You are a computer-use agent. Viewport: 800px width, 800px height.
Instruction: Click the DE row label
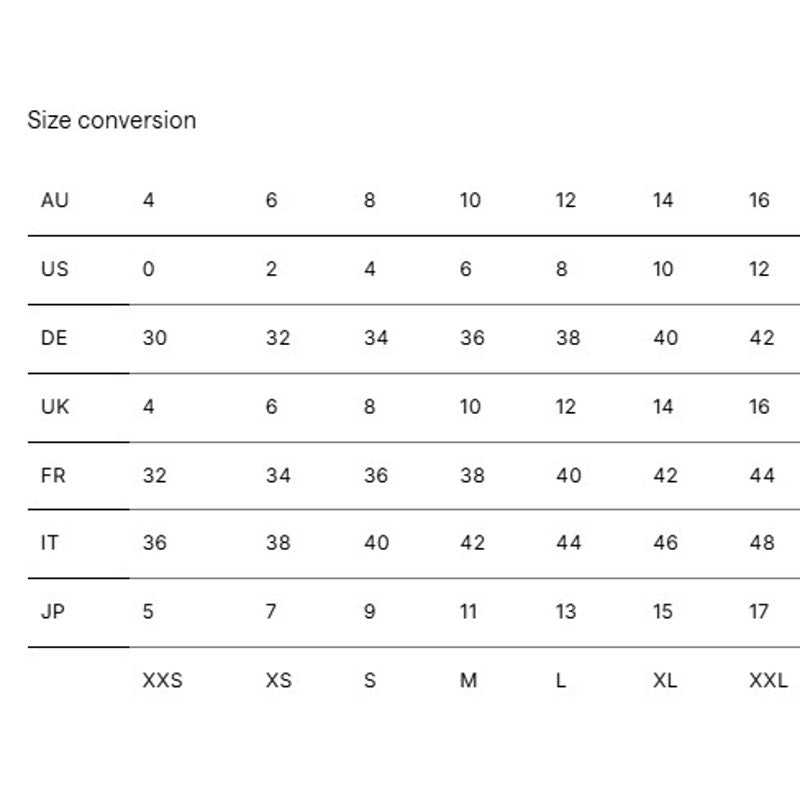(54, 338)
